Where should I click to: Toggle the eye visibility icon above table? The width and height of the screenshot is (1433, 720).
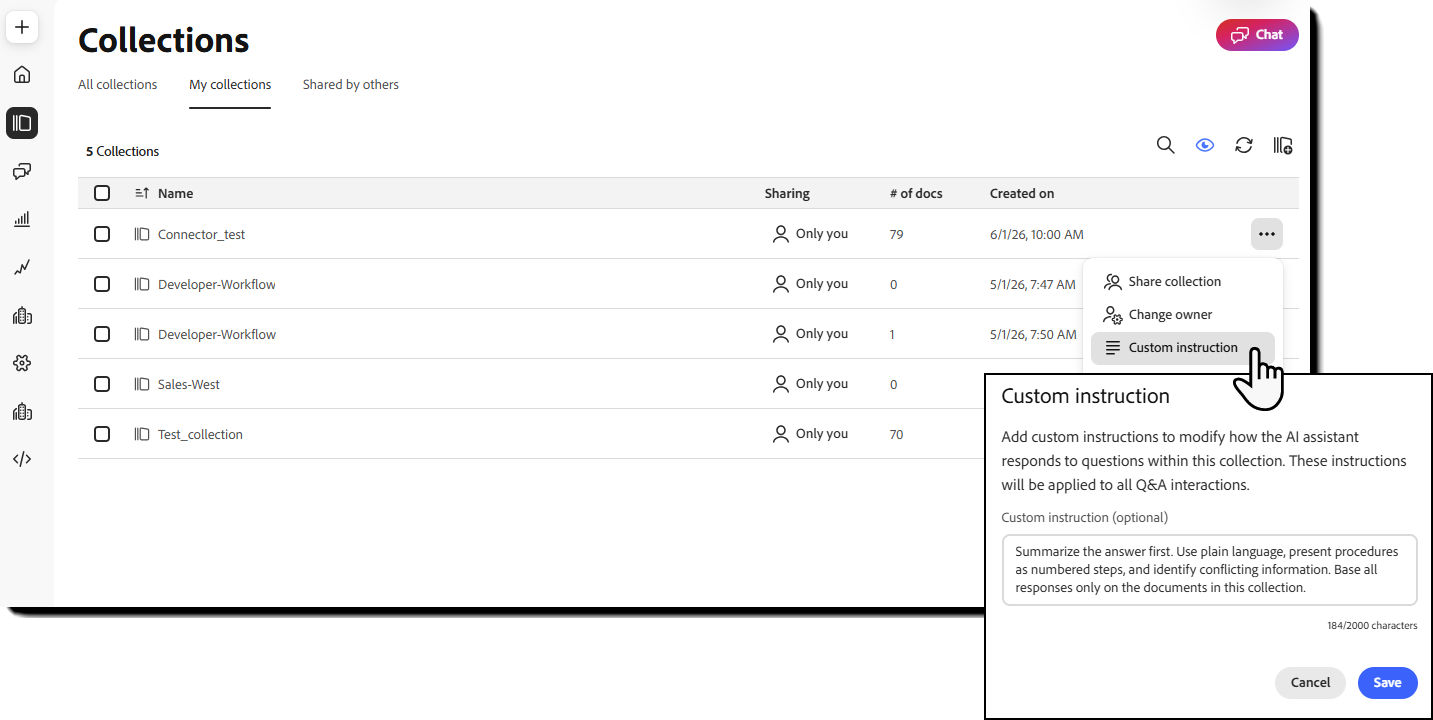pyautogui.click(x=1205, y=145)
